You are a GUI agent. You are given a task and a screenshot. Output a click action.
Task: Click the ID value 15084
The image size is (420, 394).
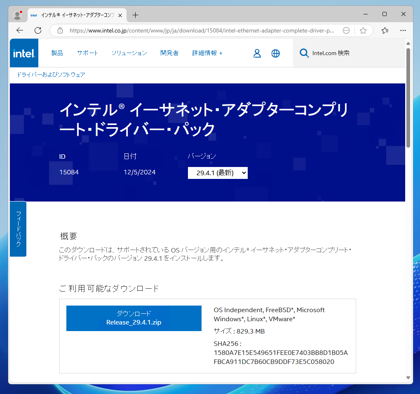[69, 172]
